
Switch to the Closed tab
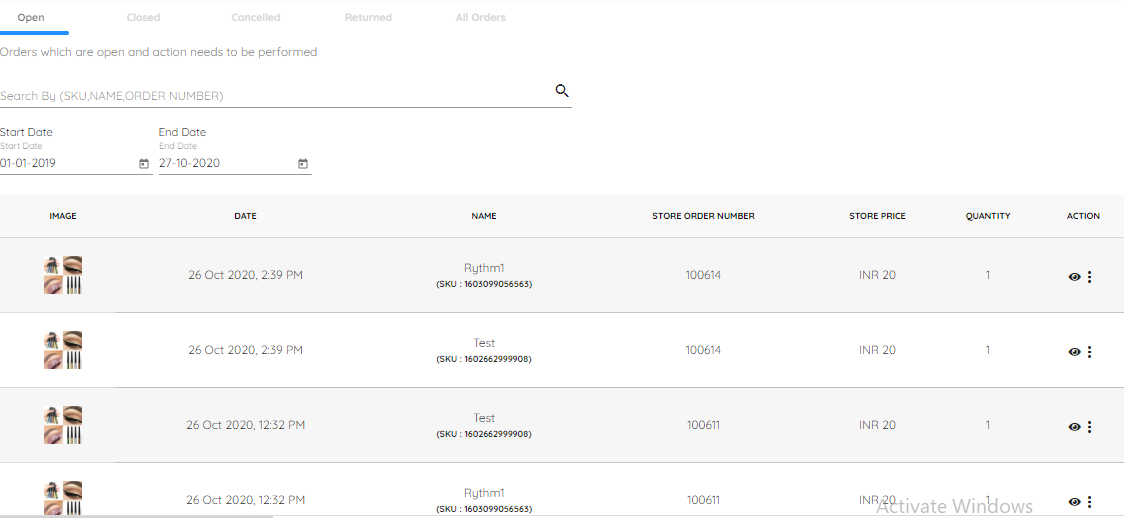143,17
